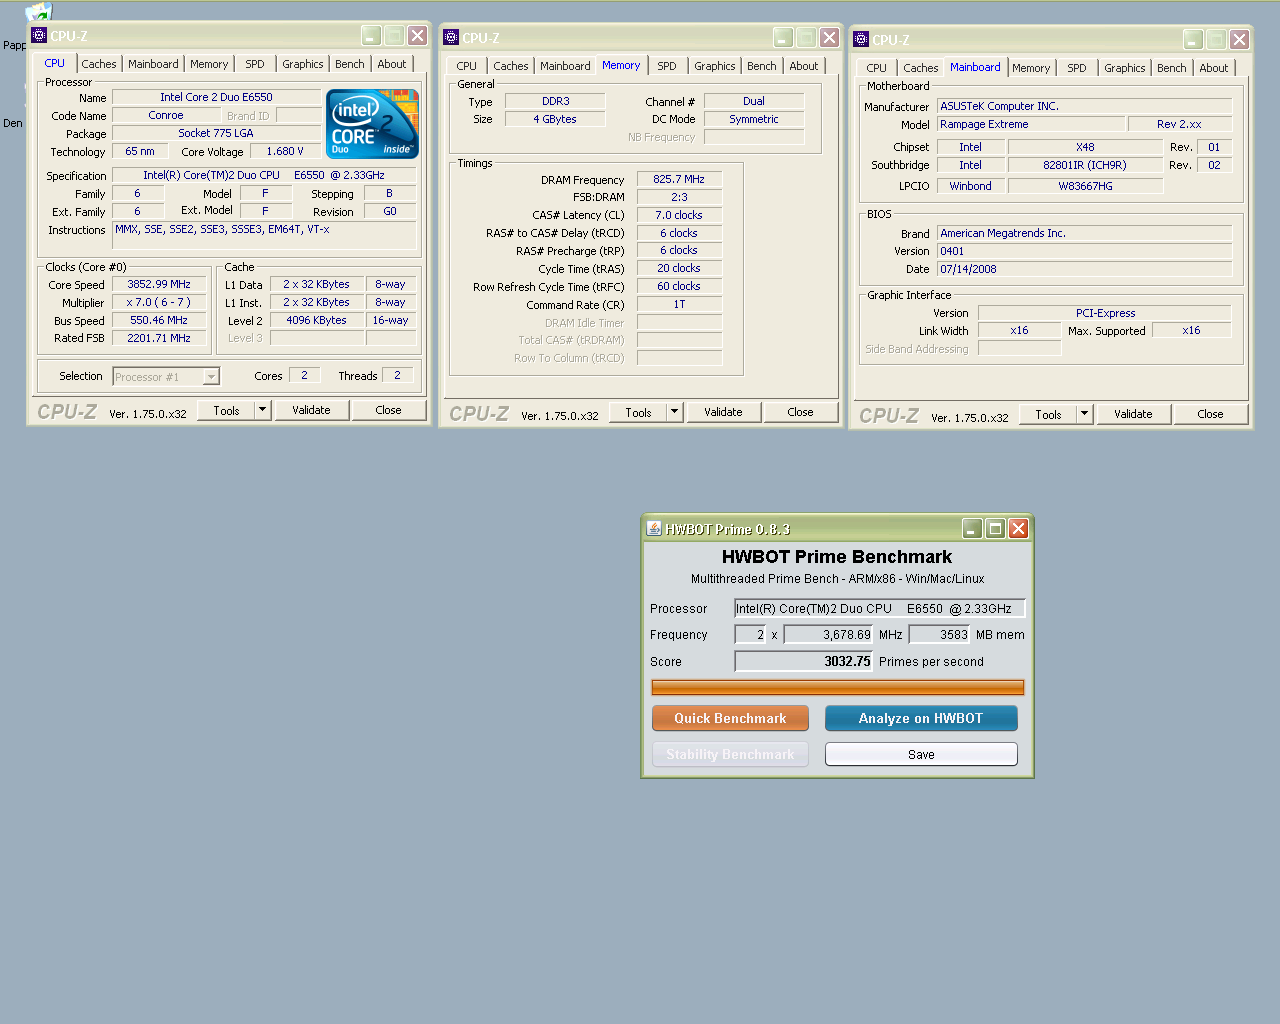
Task: Select Graphics tab in Mainboard CPU-Z window
Action: [1125, 68]
